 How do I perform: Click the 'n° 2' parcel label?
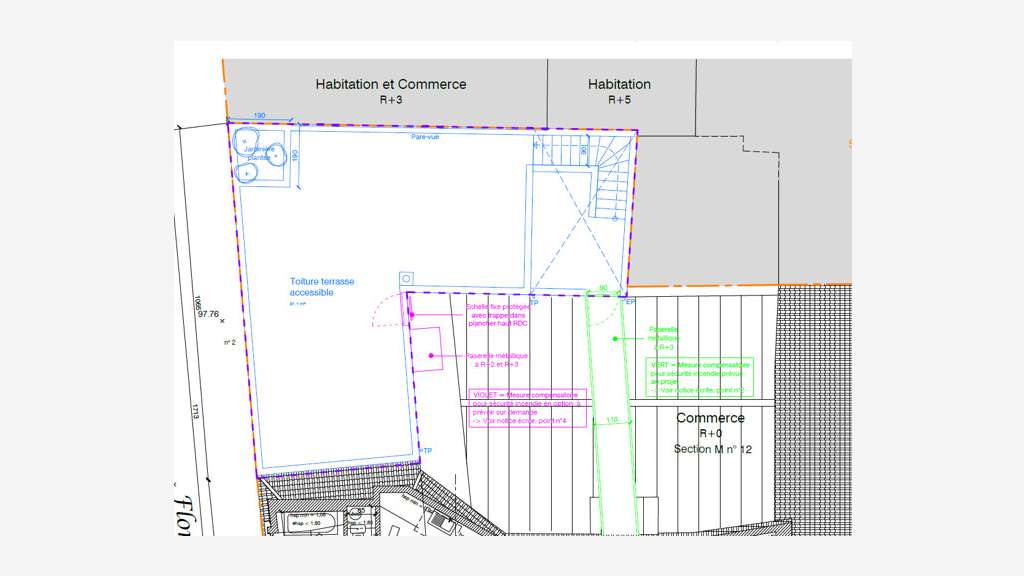230,342
